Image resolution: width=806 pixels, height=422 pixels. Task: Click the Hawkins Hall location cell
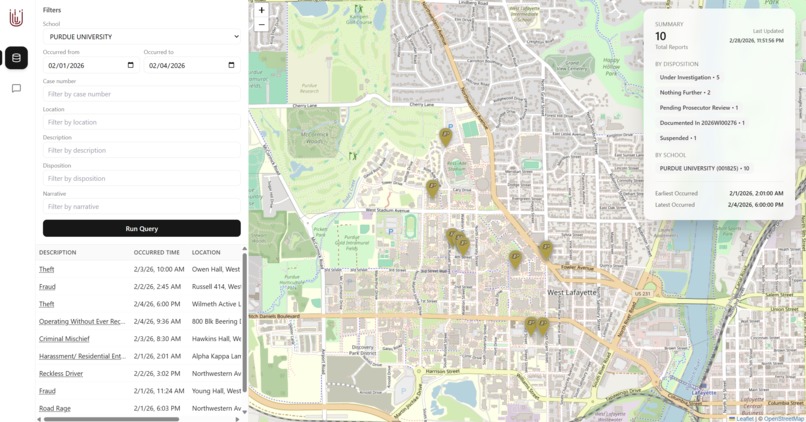tap(216, 339)
